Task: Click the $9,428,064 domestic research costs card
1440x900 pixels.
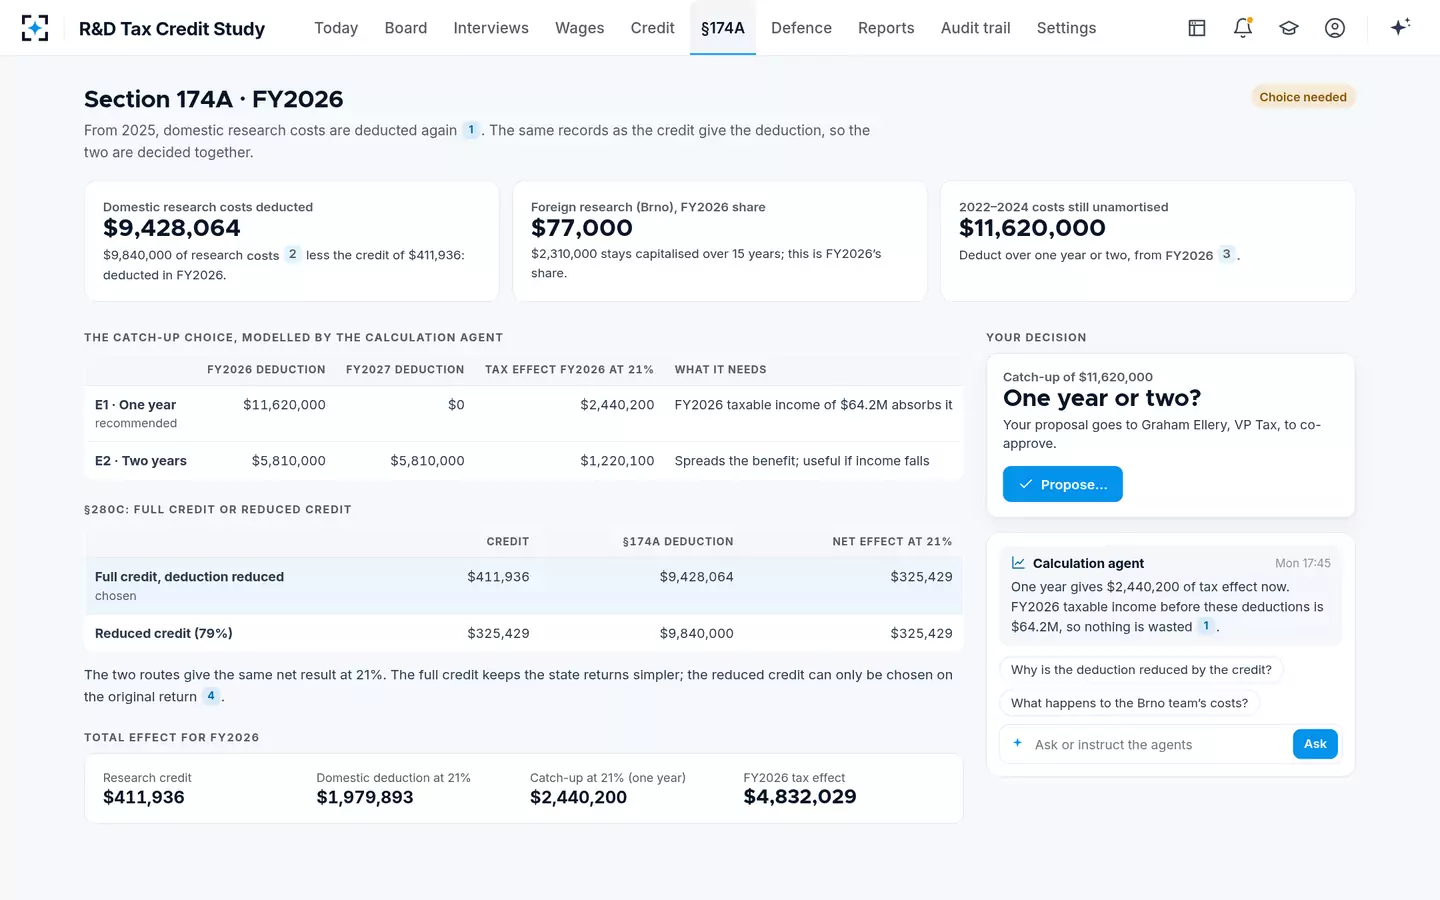Action: [x=292, y=241]
